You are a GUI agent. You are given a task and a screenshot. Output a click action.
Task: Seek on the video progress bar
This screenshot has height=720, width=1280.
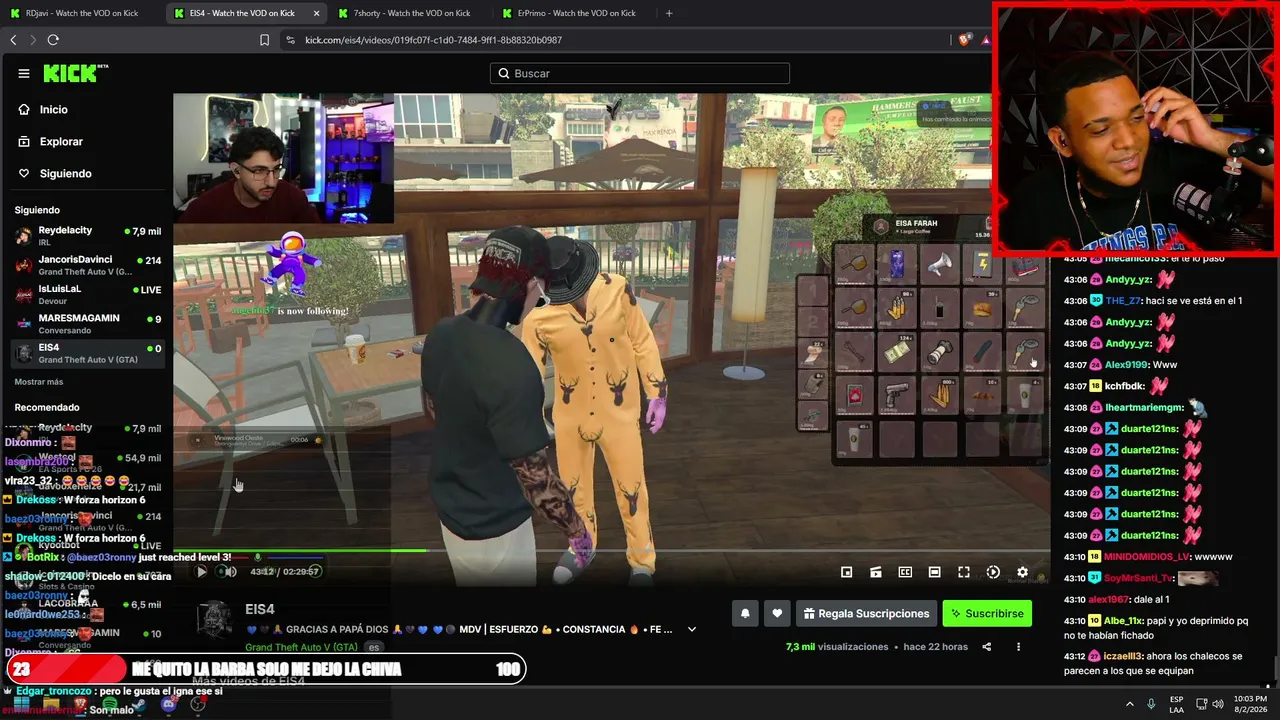coord(612,550)
